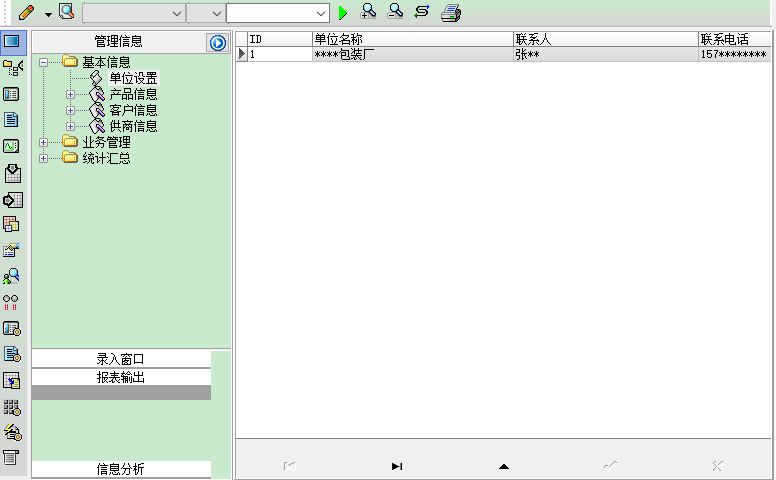Viewport: 776px width, 480px height.
Task: Select the row indicator arrow for record 1
Action: coord(242,54)
